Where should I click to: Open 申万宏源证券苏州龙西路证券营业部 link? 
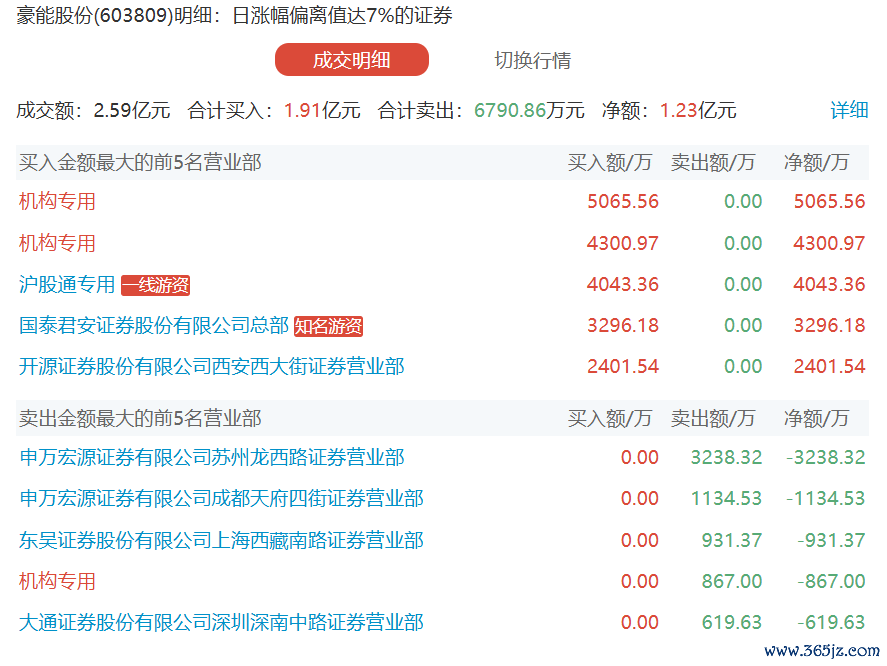tap(212, 457)
